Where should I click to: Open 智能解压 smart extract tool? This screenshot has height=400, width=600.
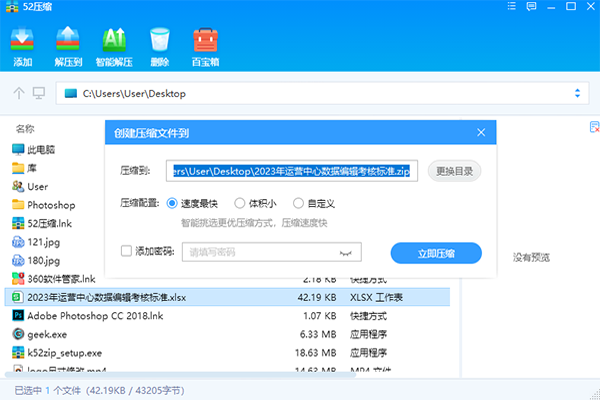pyautogui.click(x=115, y=45)
